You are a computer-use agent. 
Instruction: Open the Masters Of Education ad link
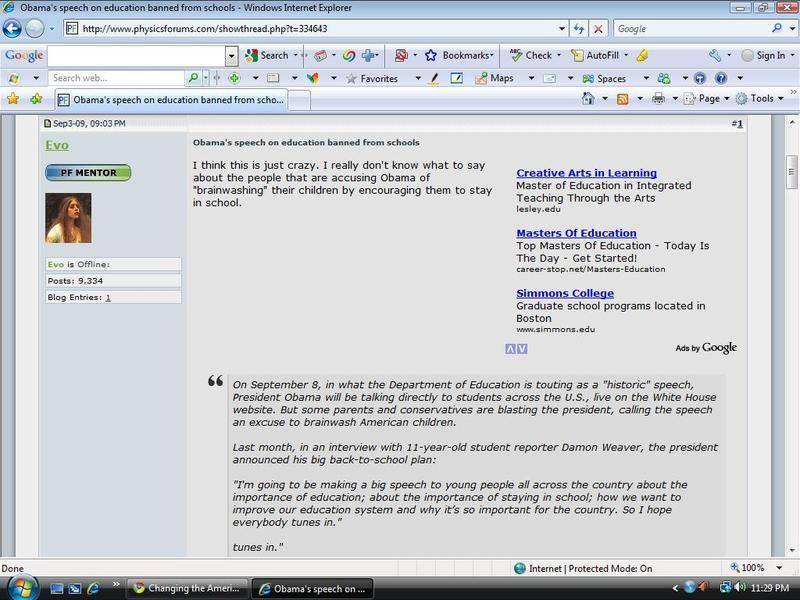(x=577, y=233)
